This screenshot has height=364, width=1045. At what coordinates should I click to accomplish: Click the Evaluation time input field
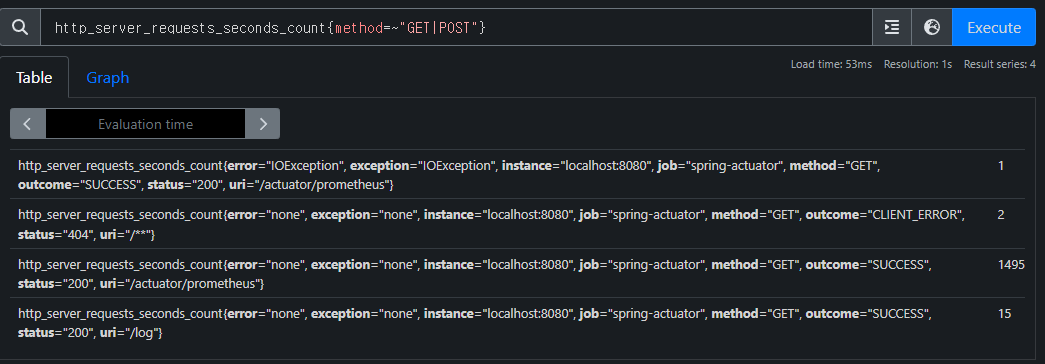point(145,124)
